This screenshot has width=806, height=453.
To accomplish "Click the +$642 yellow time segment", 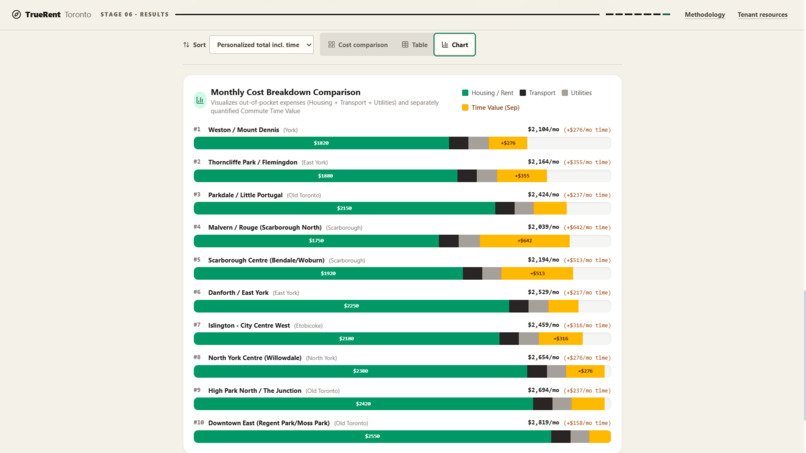I will coord(524,241).
